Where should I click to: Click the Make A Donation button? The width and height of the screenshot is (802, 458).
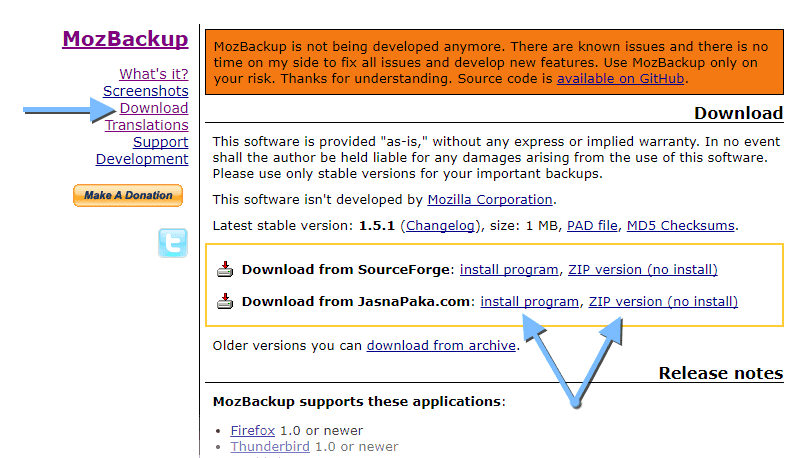[x=128, y=195]
